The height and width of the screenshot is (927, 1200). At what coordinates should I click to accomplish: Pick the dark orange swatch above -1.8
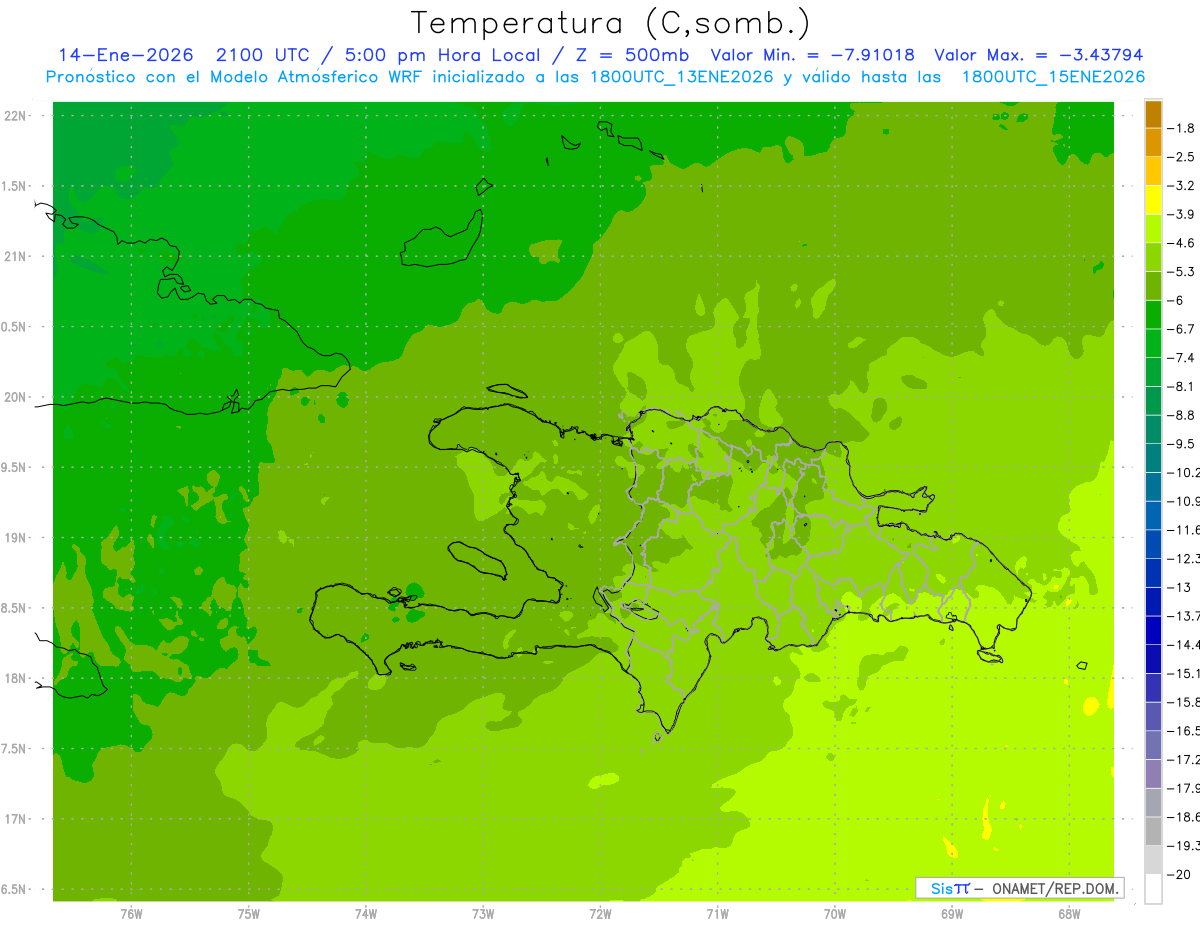[1153, 114]
